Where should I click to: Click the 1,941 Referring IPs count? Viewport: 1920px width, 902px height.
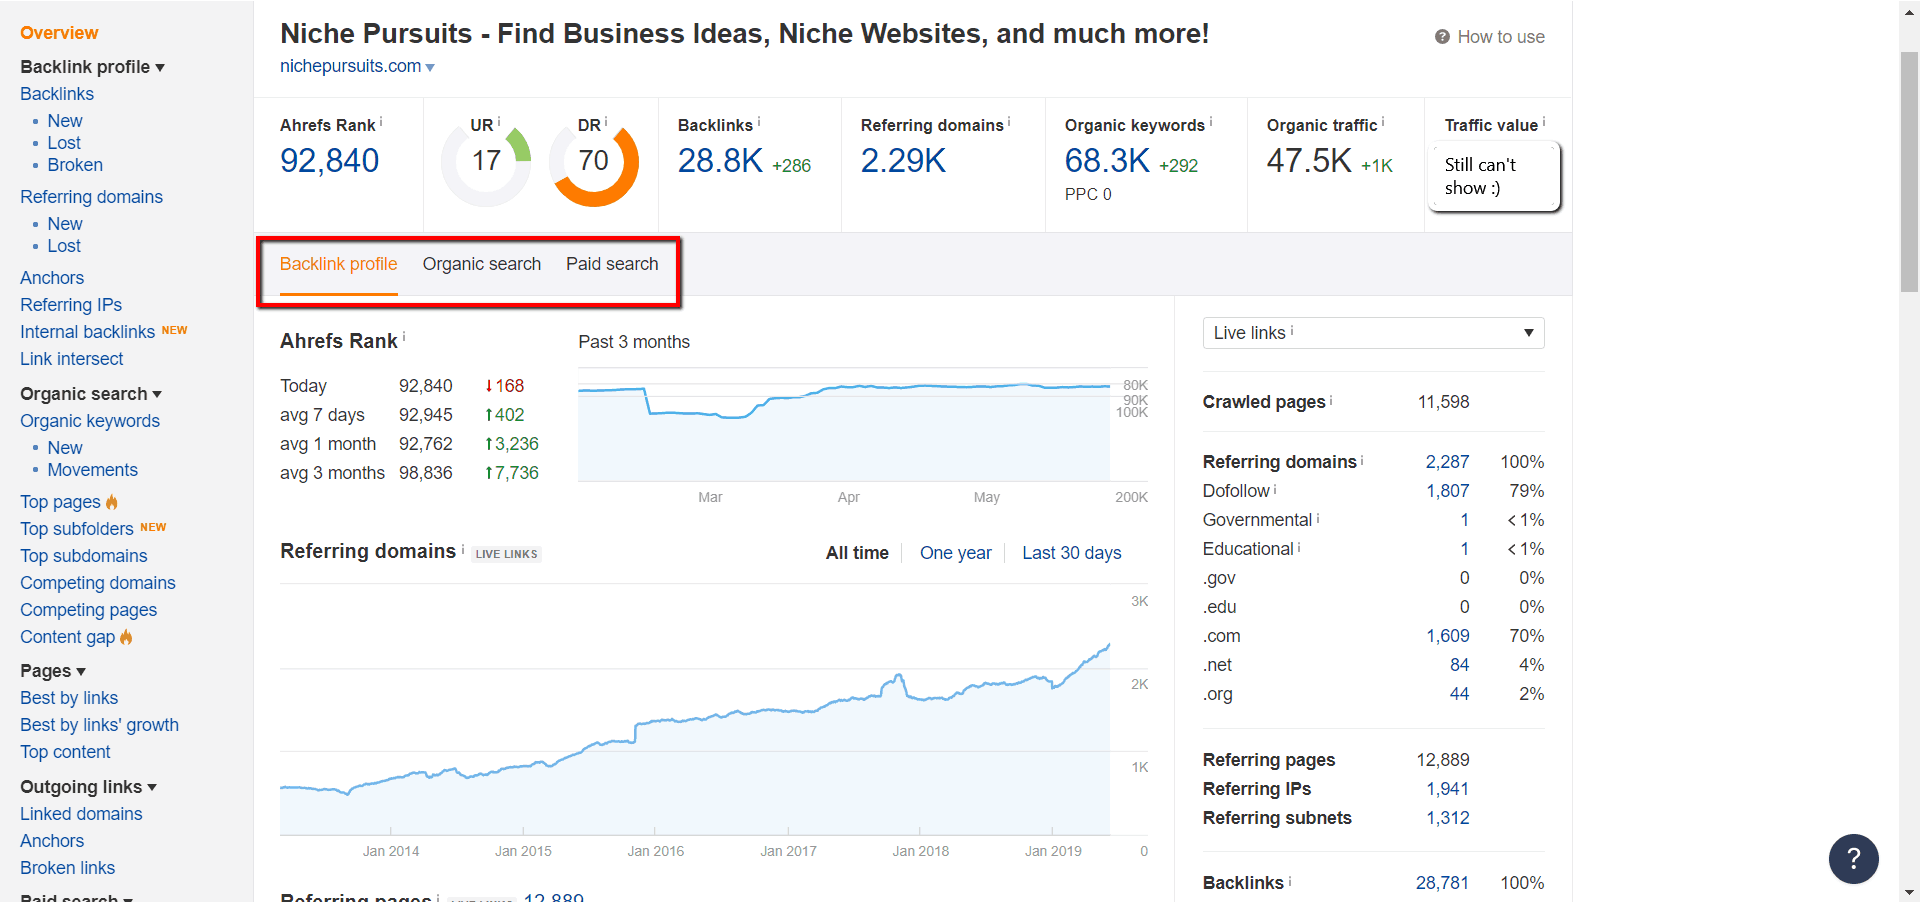click(1447, 789)
